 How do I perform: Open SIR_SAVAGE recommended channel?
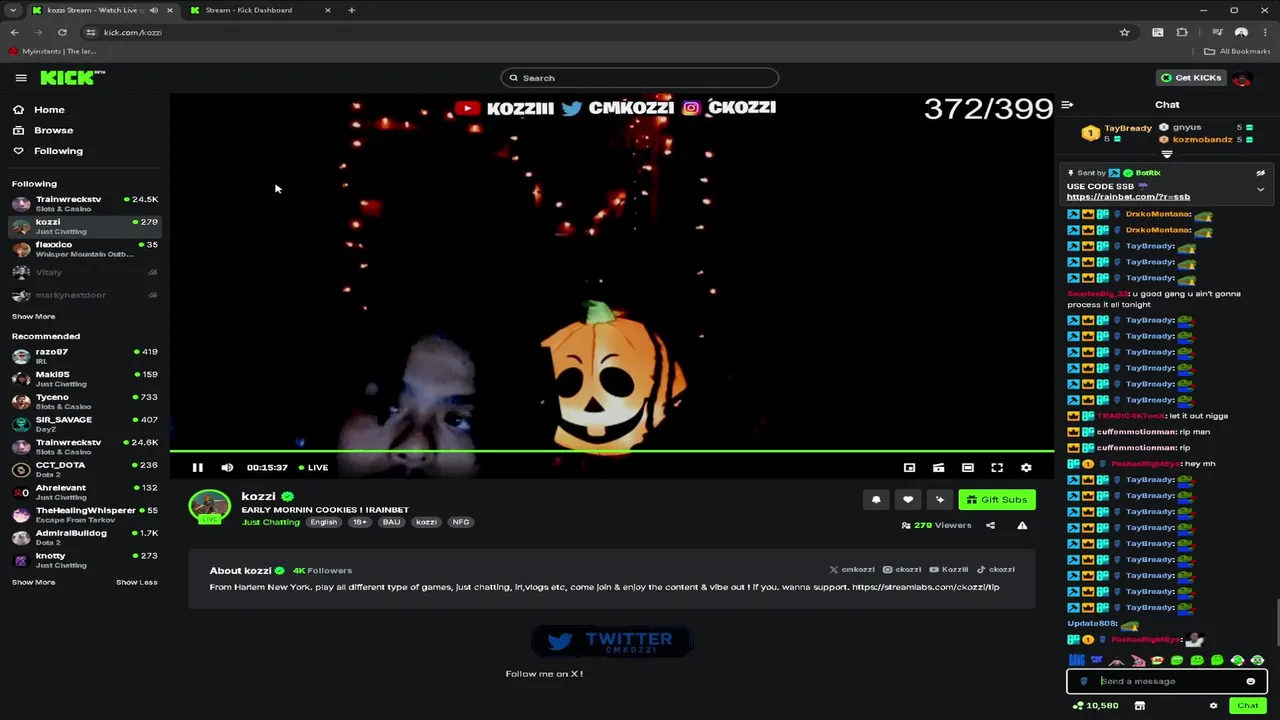point(84,424)
